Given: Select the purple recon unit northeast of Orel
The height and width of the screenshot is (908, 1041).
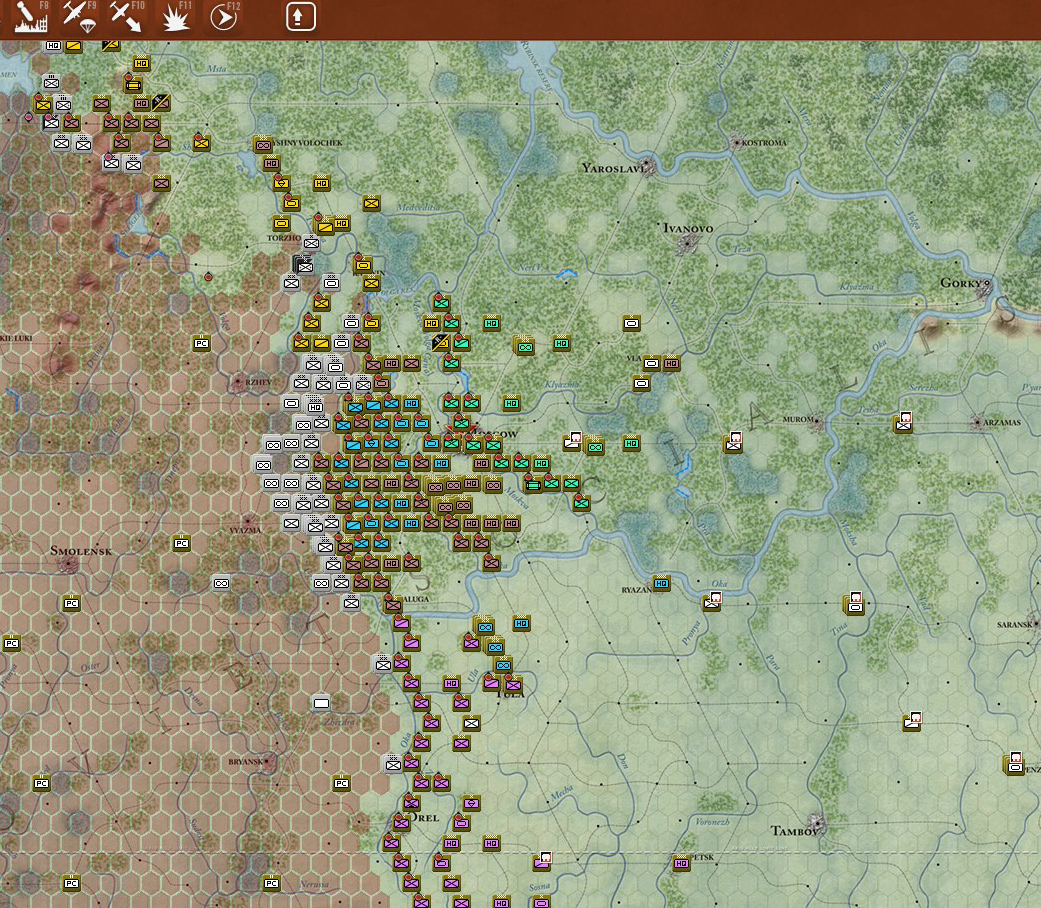Looking at the screenshot, I should pos(471,803).
